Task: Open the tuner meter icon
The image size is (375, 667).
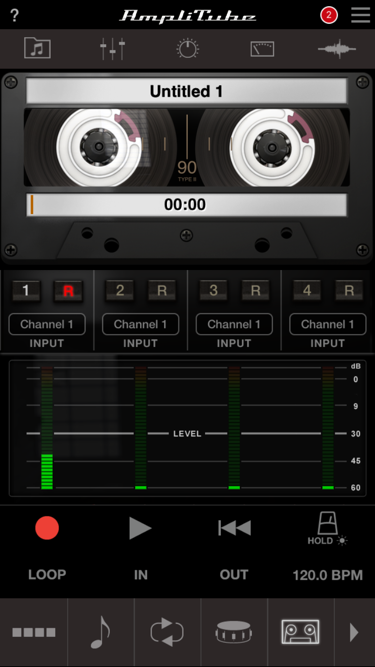Action: click(262, 49)
